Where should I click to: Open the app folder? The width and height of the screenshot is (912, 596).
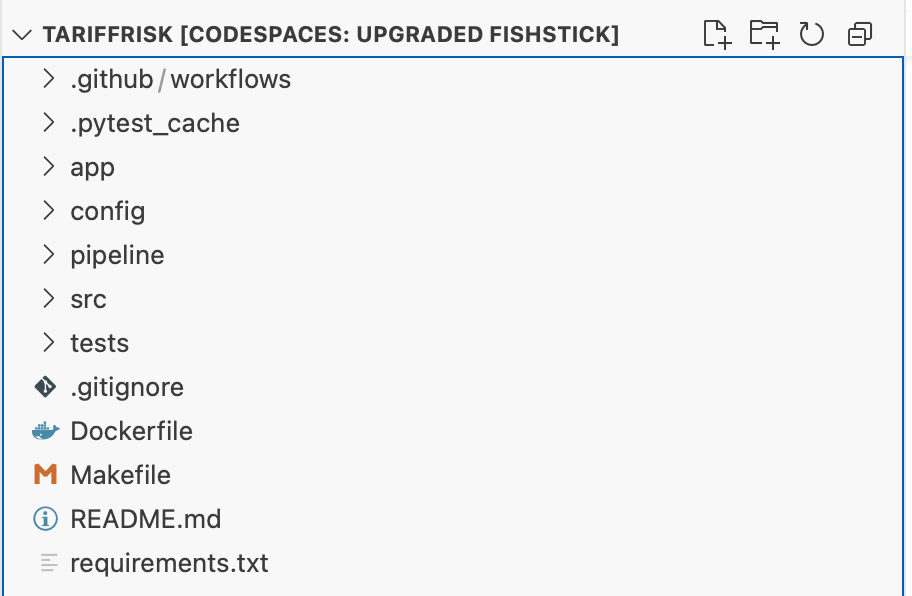[92, 166]
